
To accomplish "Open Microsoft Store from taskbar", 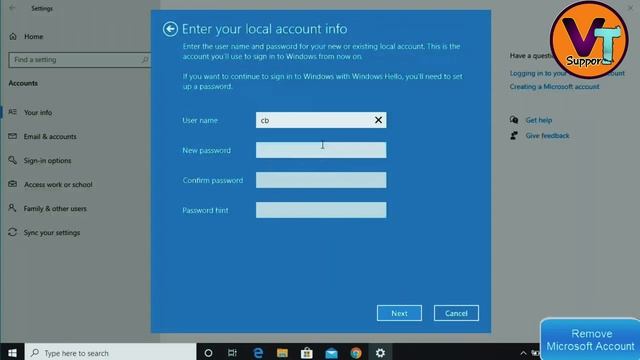I will click(x=307, y=353).
